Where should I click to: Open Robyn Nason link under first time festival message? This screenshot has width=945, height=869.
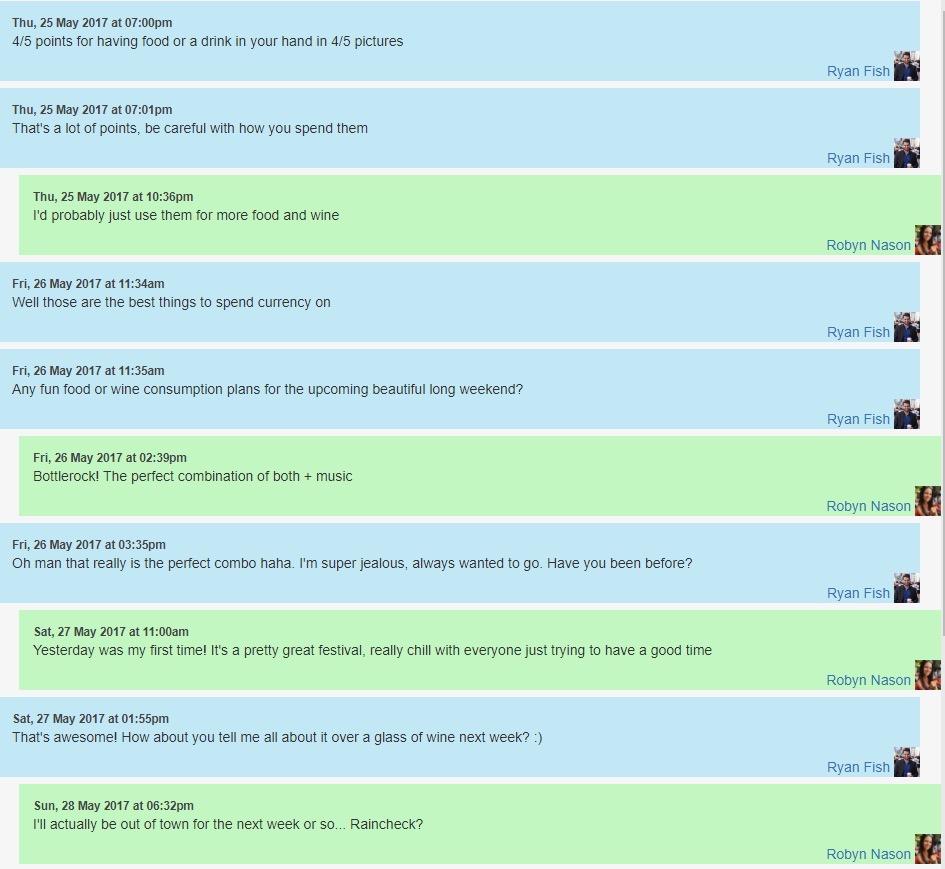[868, 680]
